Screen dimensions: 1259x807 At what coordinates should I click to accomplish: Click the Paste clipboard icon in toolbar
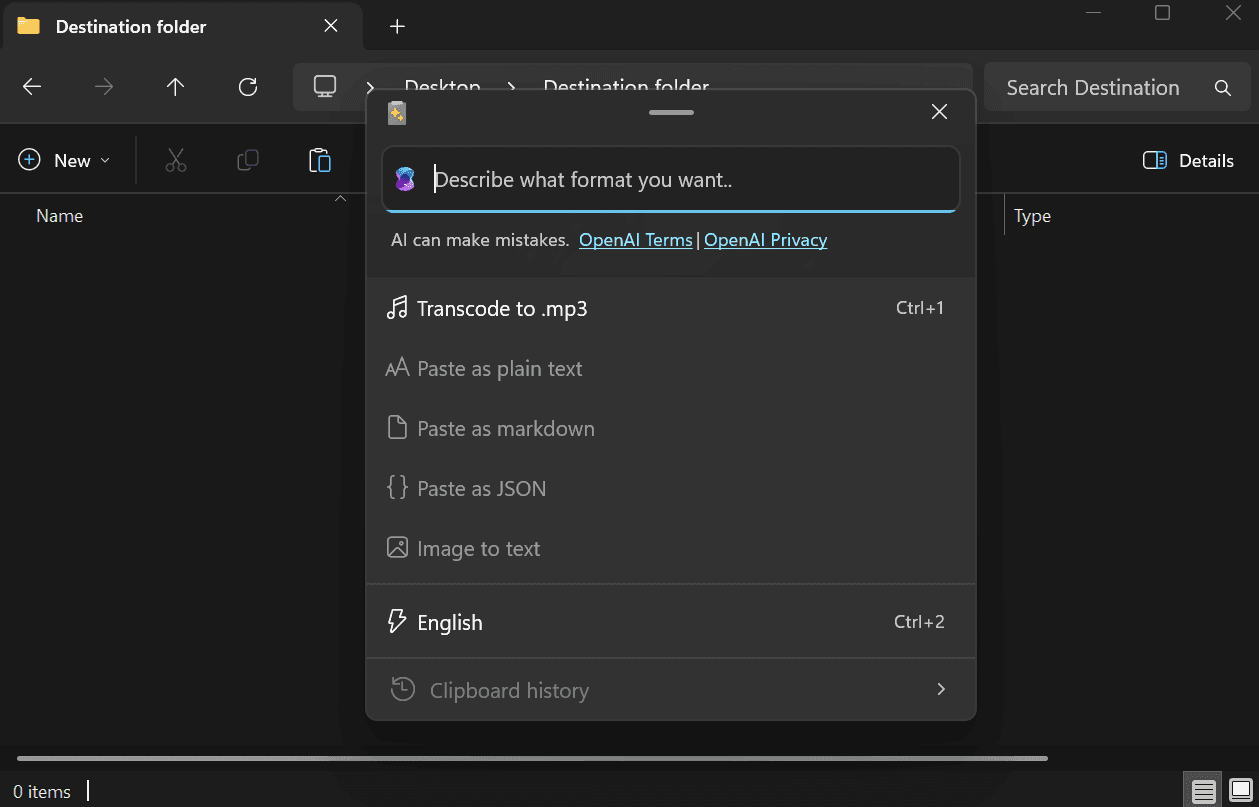coord(319,160)
